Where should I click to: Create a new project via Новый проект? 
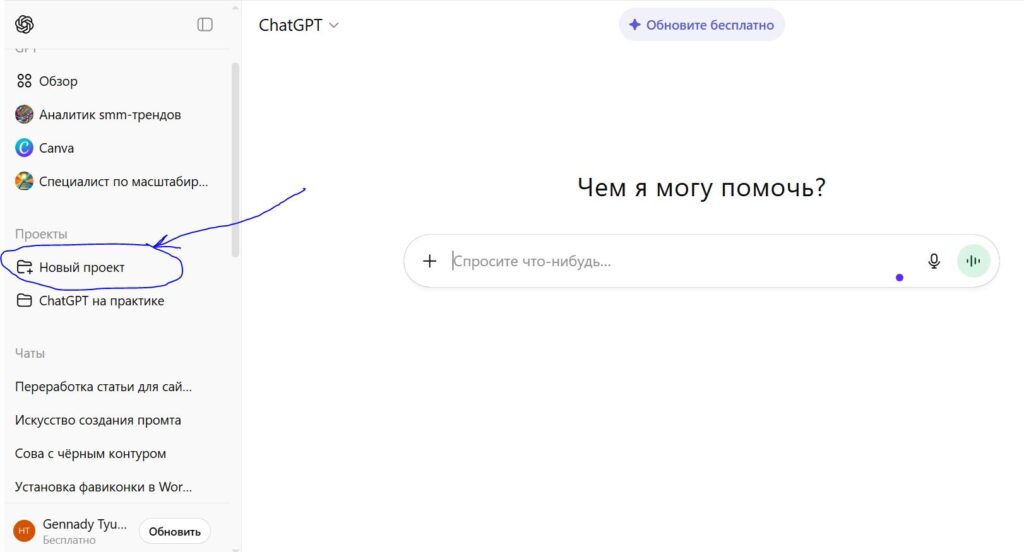tap(82, 268)
